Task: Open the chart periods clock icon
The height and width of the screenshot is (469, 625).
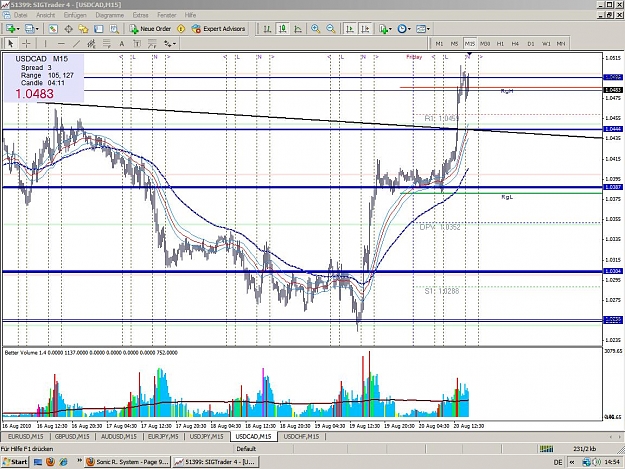Action: click(402, 29)
